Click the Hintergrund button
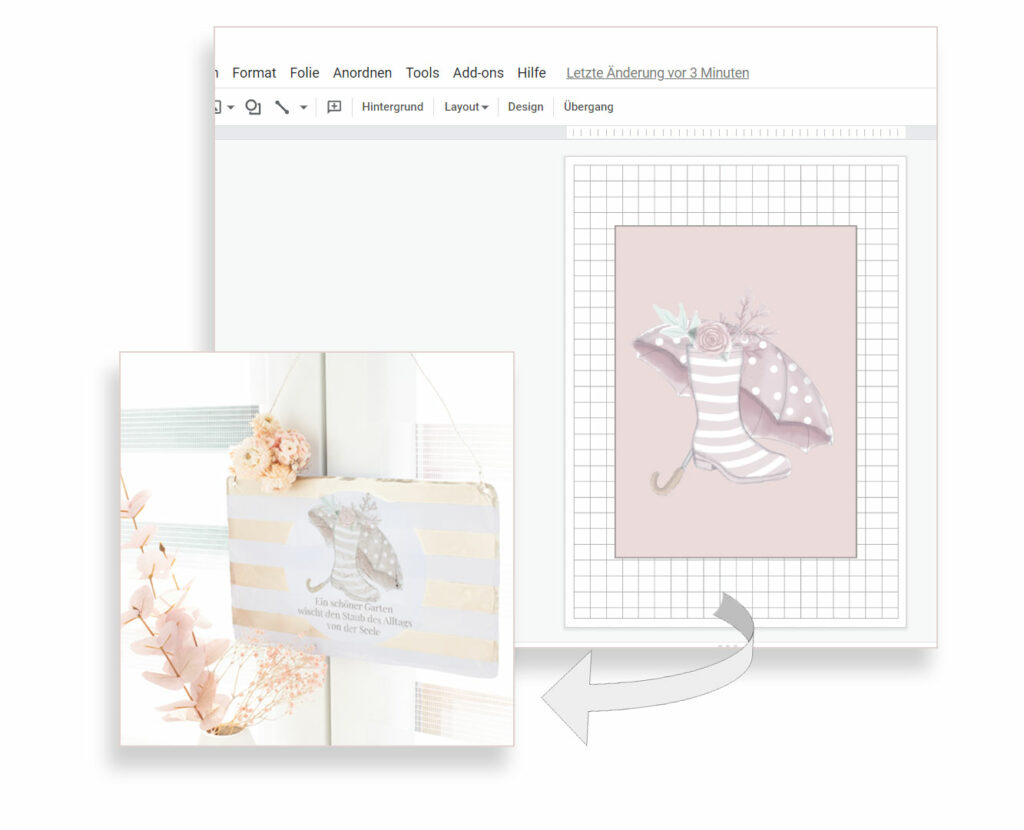Viewport: 1024px width, 830px height. [x=392, y=107]
